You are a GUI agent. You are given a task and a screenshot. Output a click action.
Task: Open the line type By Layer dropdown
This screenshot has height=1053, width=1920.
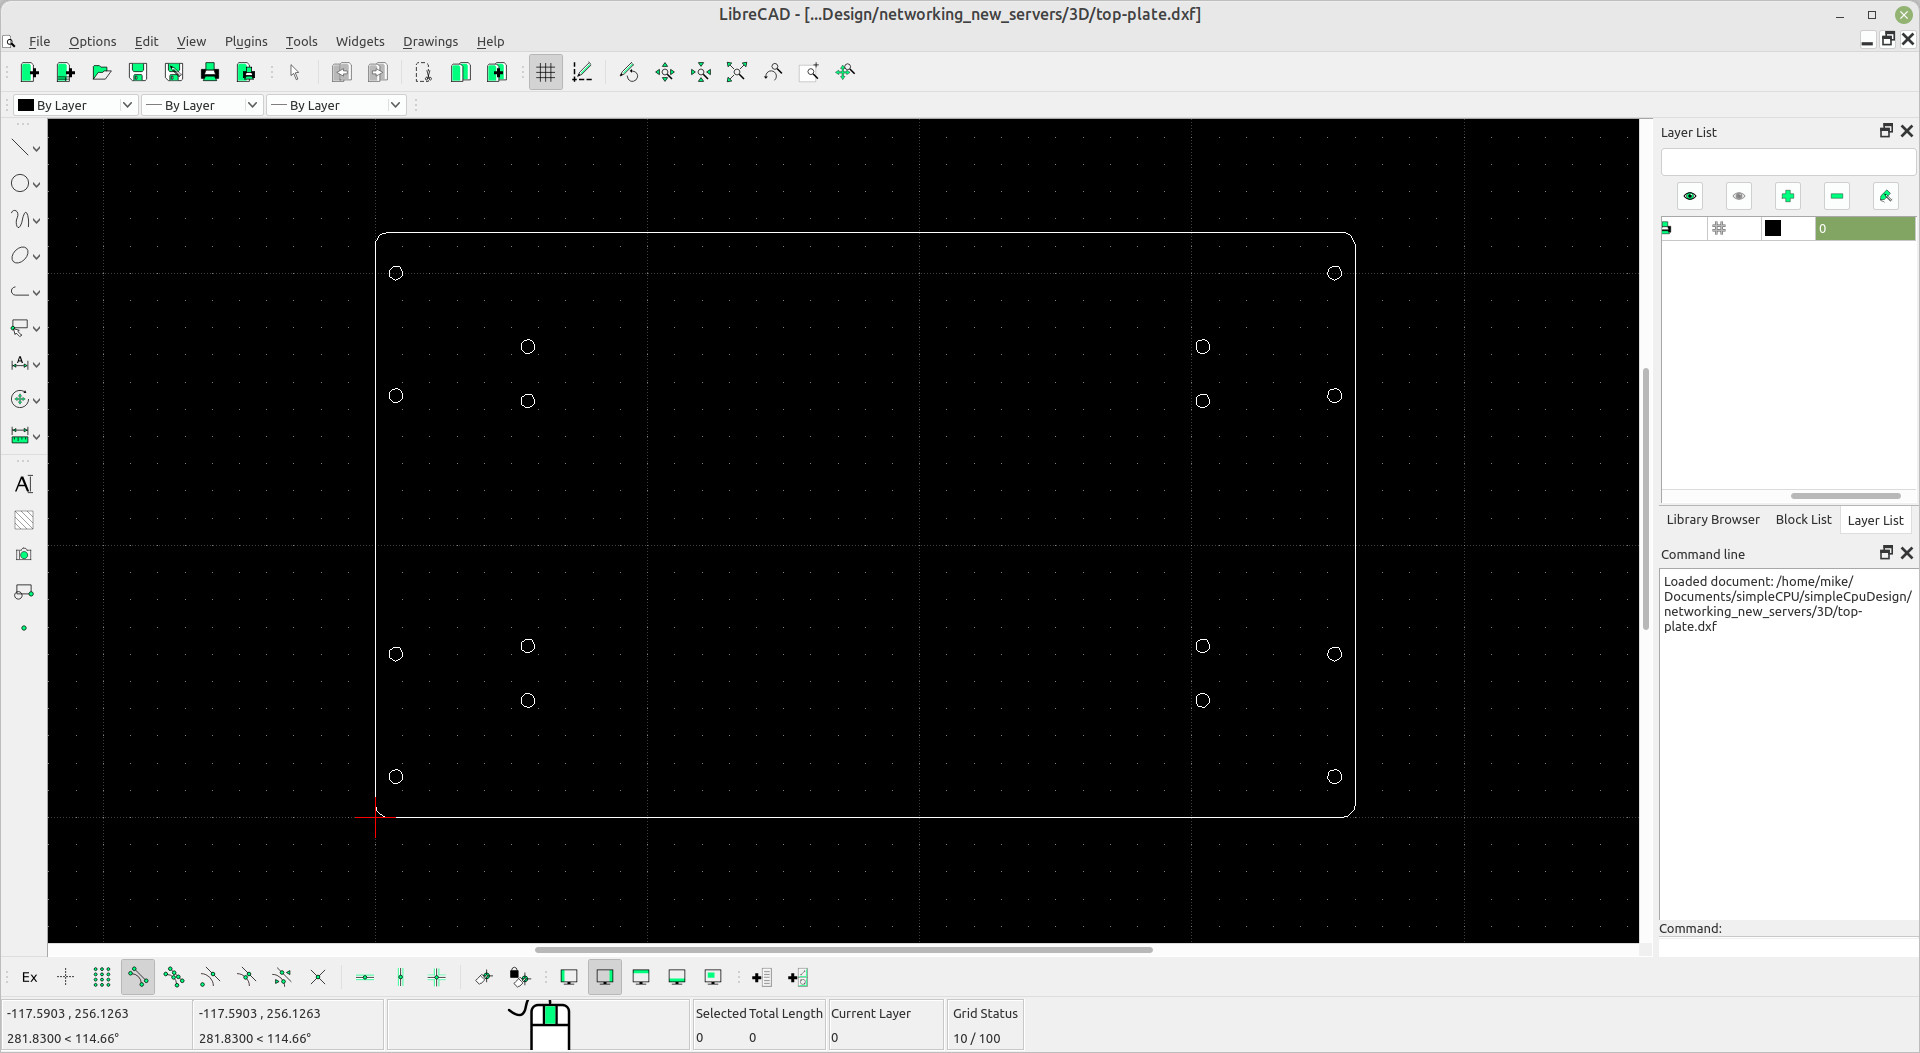(x=335, y=105)
